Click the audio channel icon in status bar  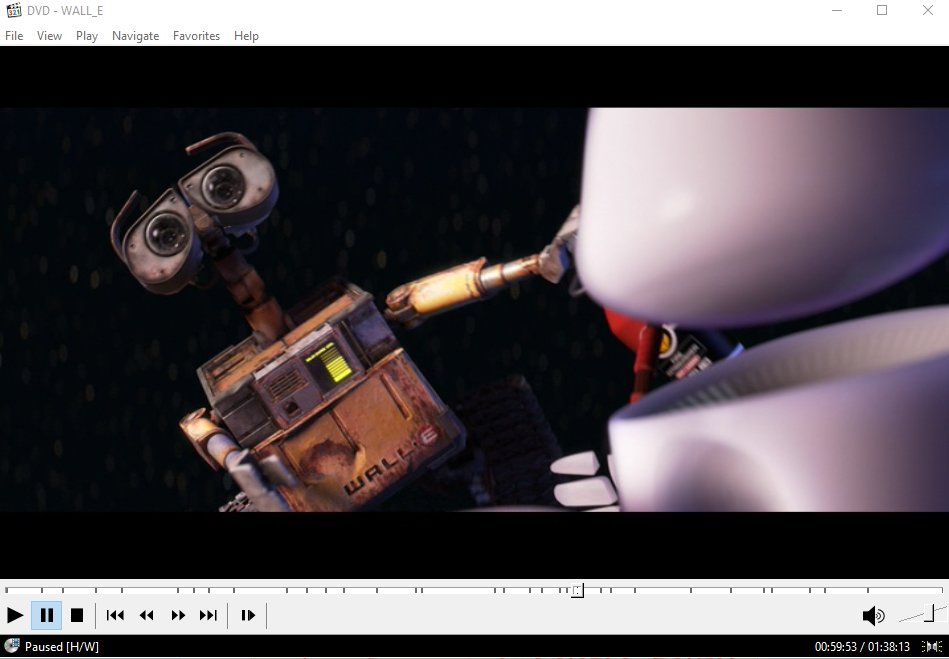pos(931,647)
